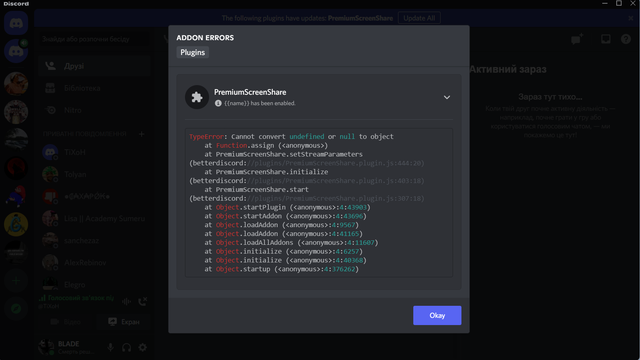Select the Plugins tab in Addon Errors
Image resolution: width=640 pixels, height=360 pixels.
coord(192,52)
